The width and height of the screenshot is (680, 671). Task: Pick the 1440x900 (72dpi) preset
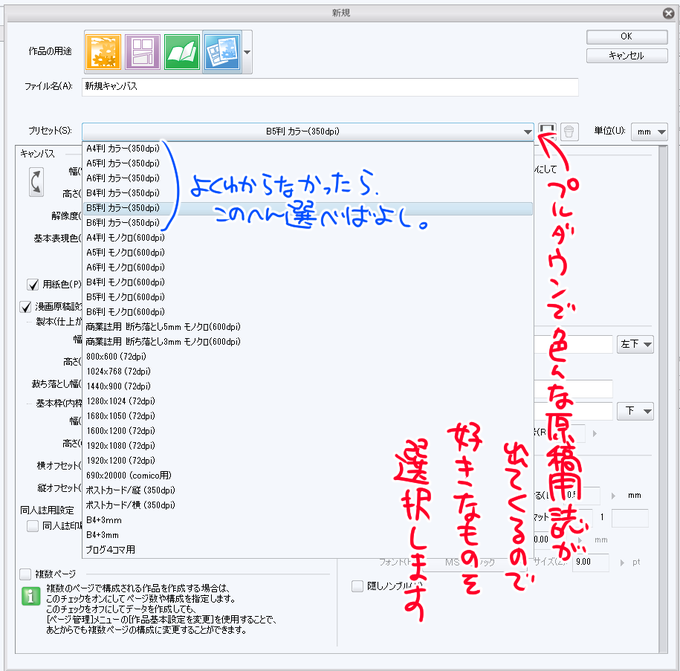coord(308,386)
